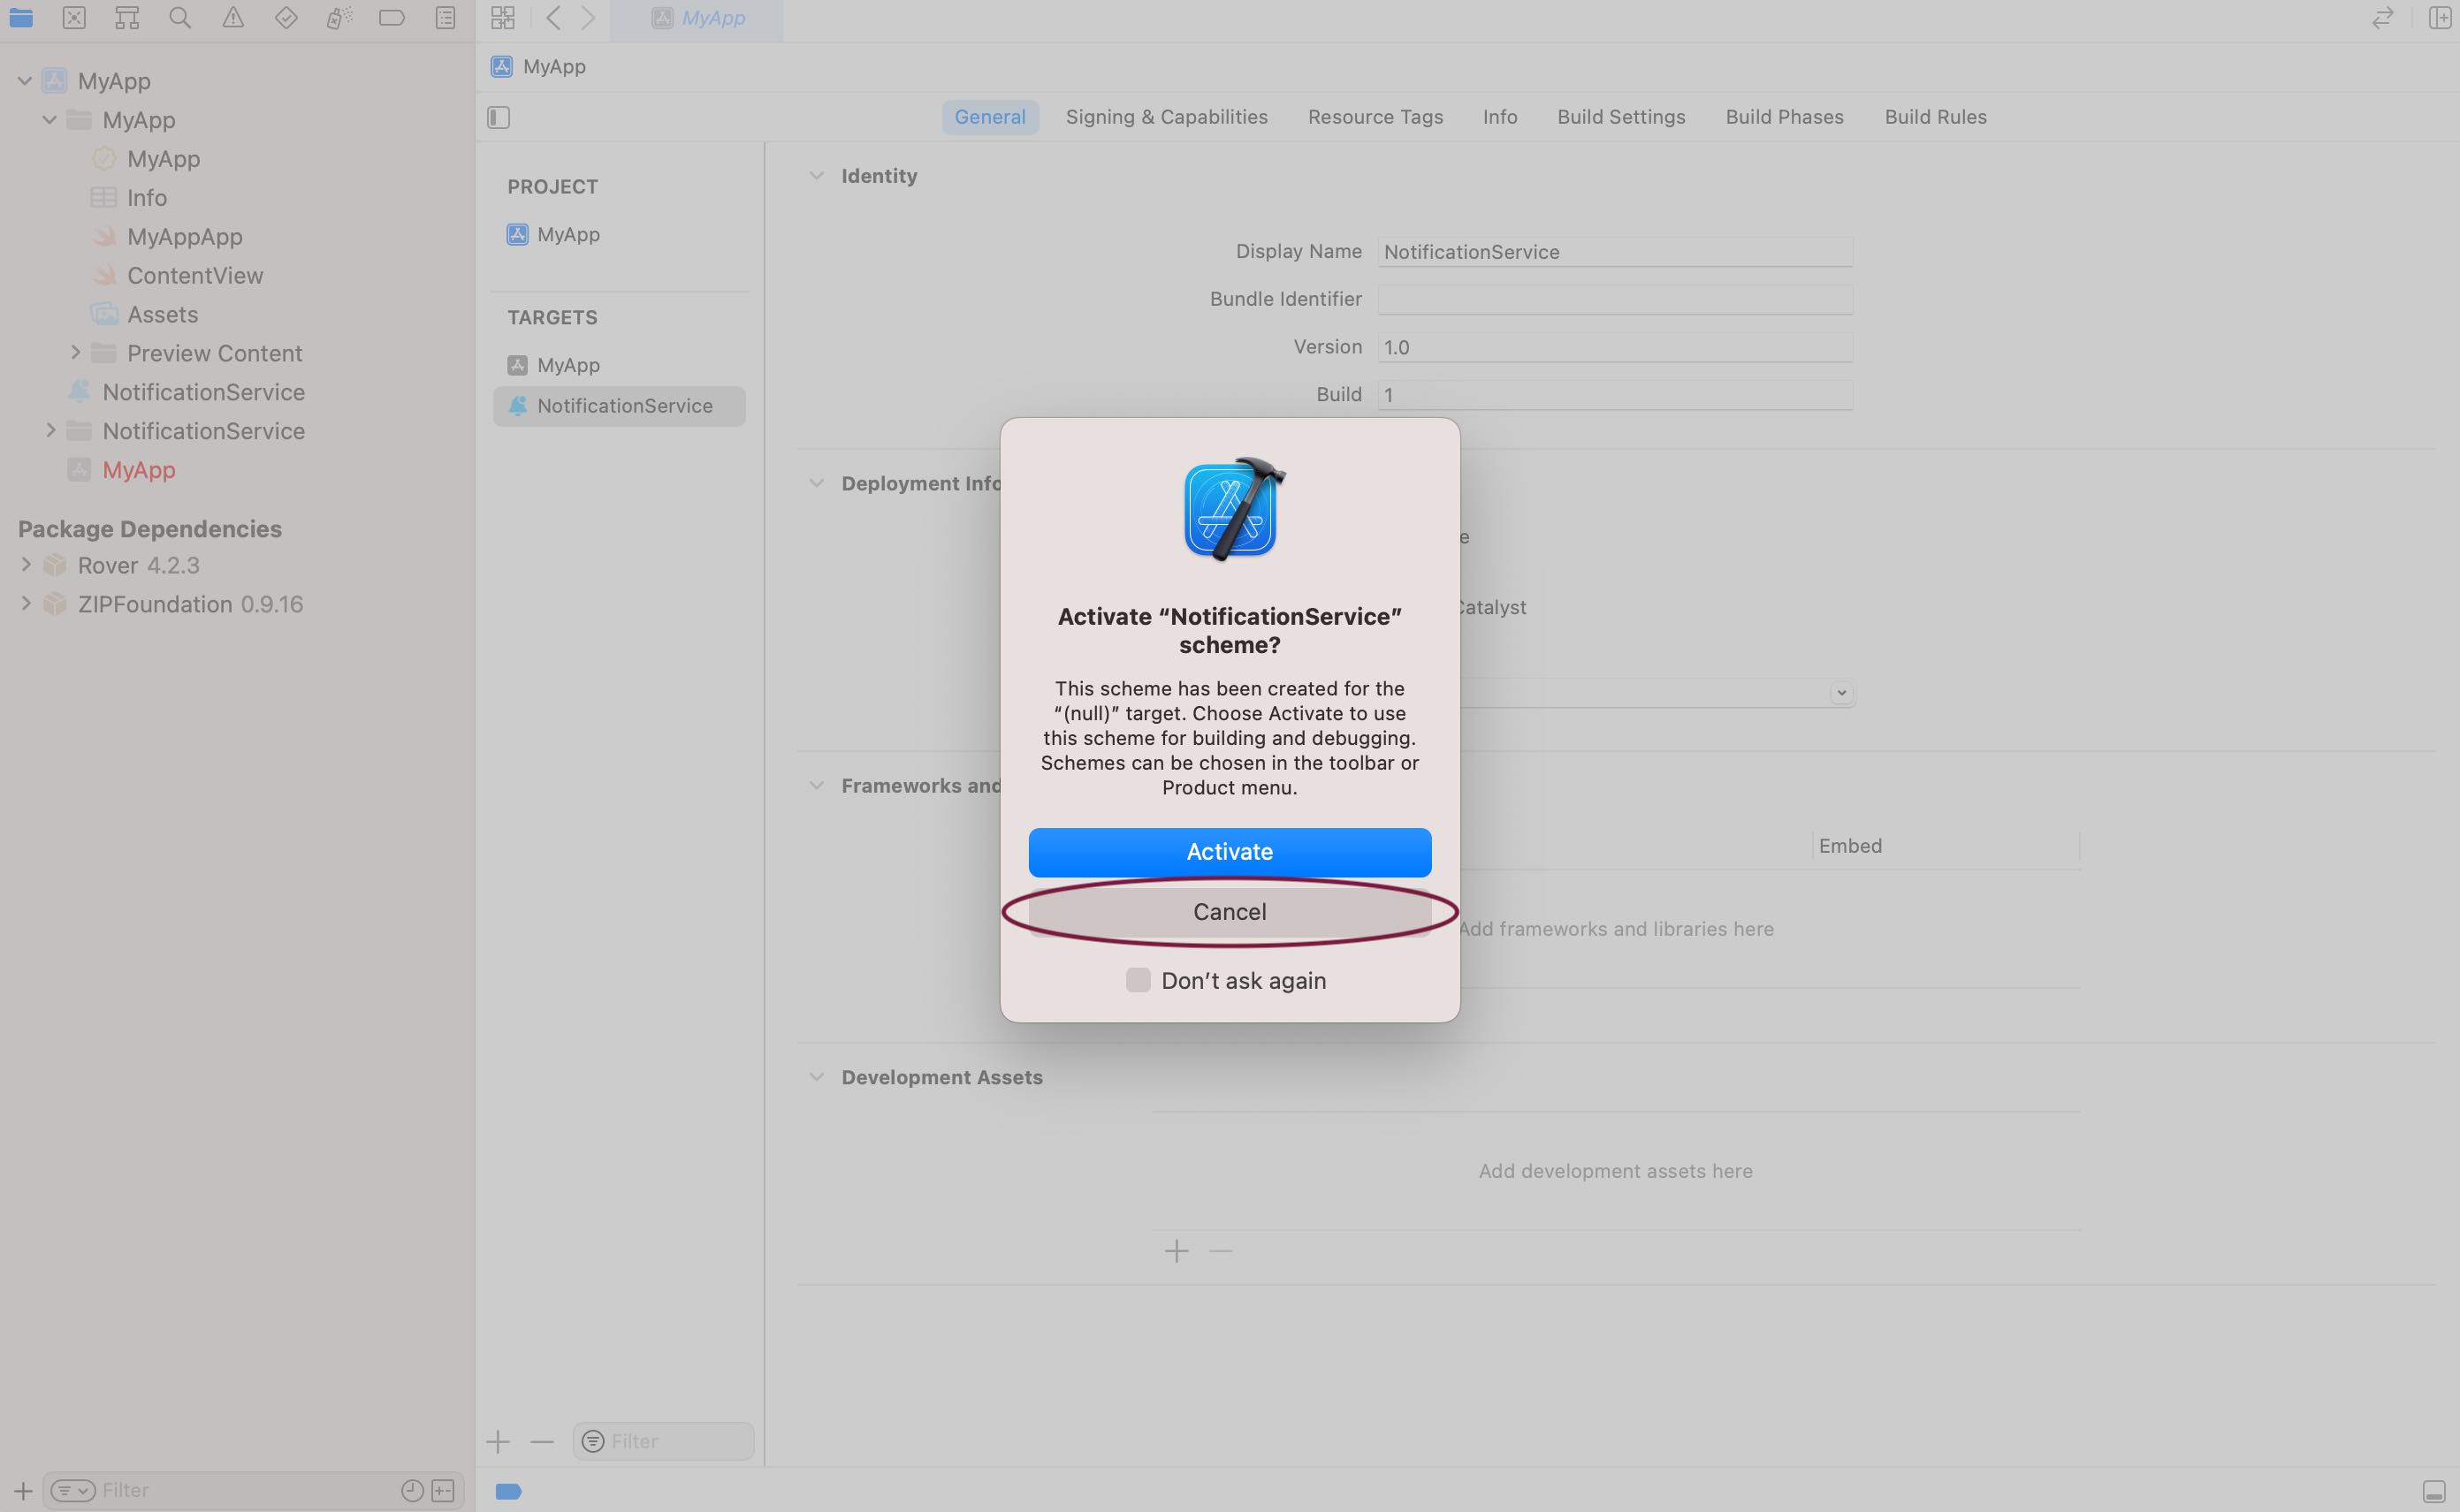Open navigator filter options menu
Image resolution: width=2460 pixels, height=1512 pixels.
coord(73,1491)
